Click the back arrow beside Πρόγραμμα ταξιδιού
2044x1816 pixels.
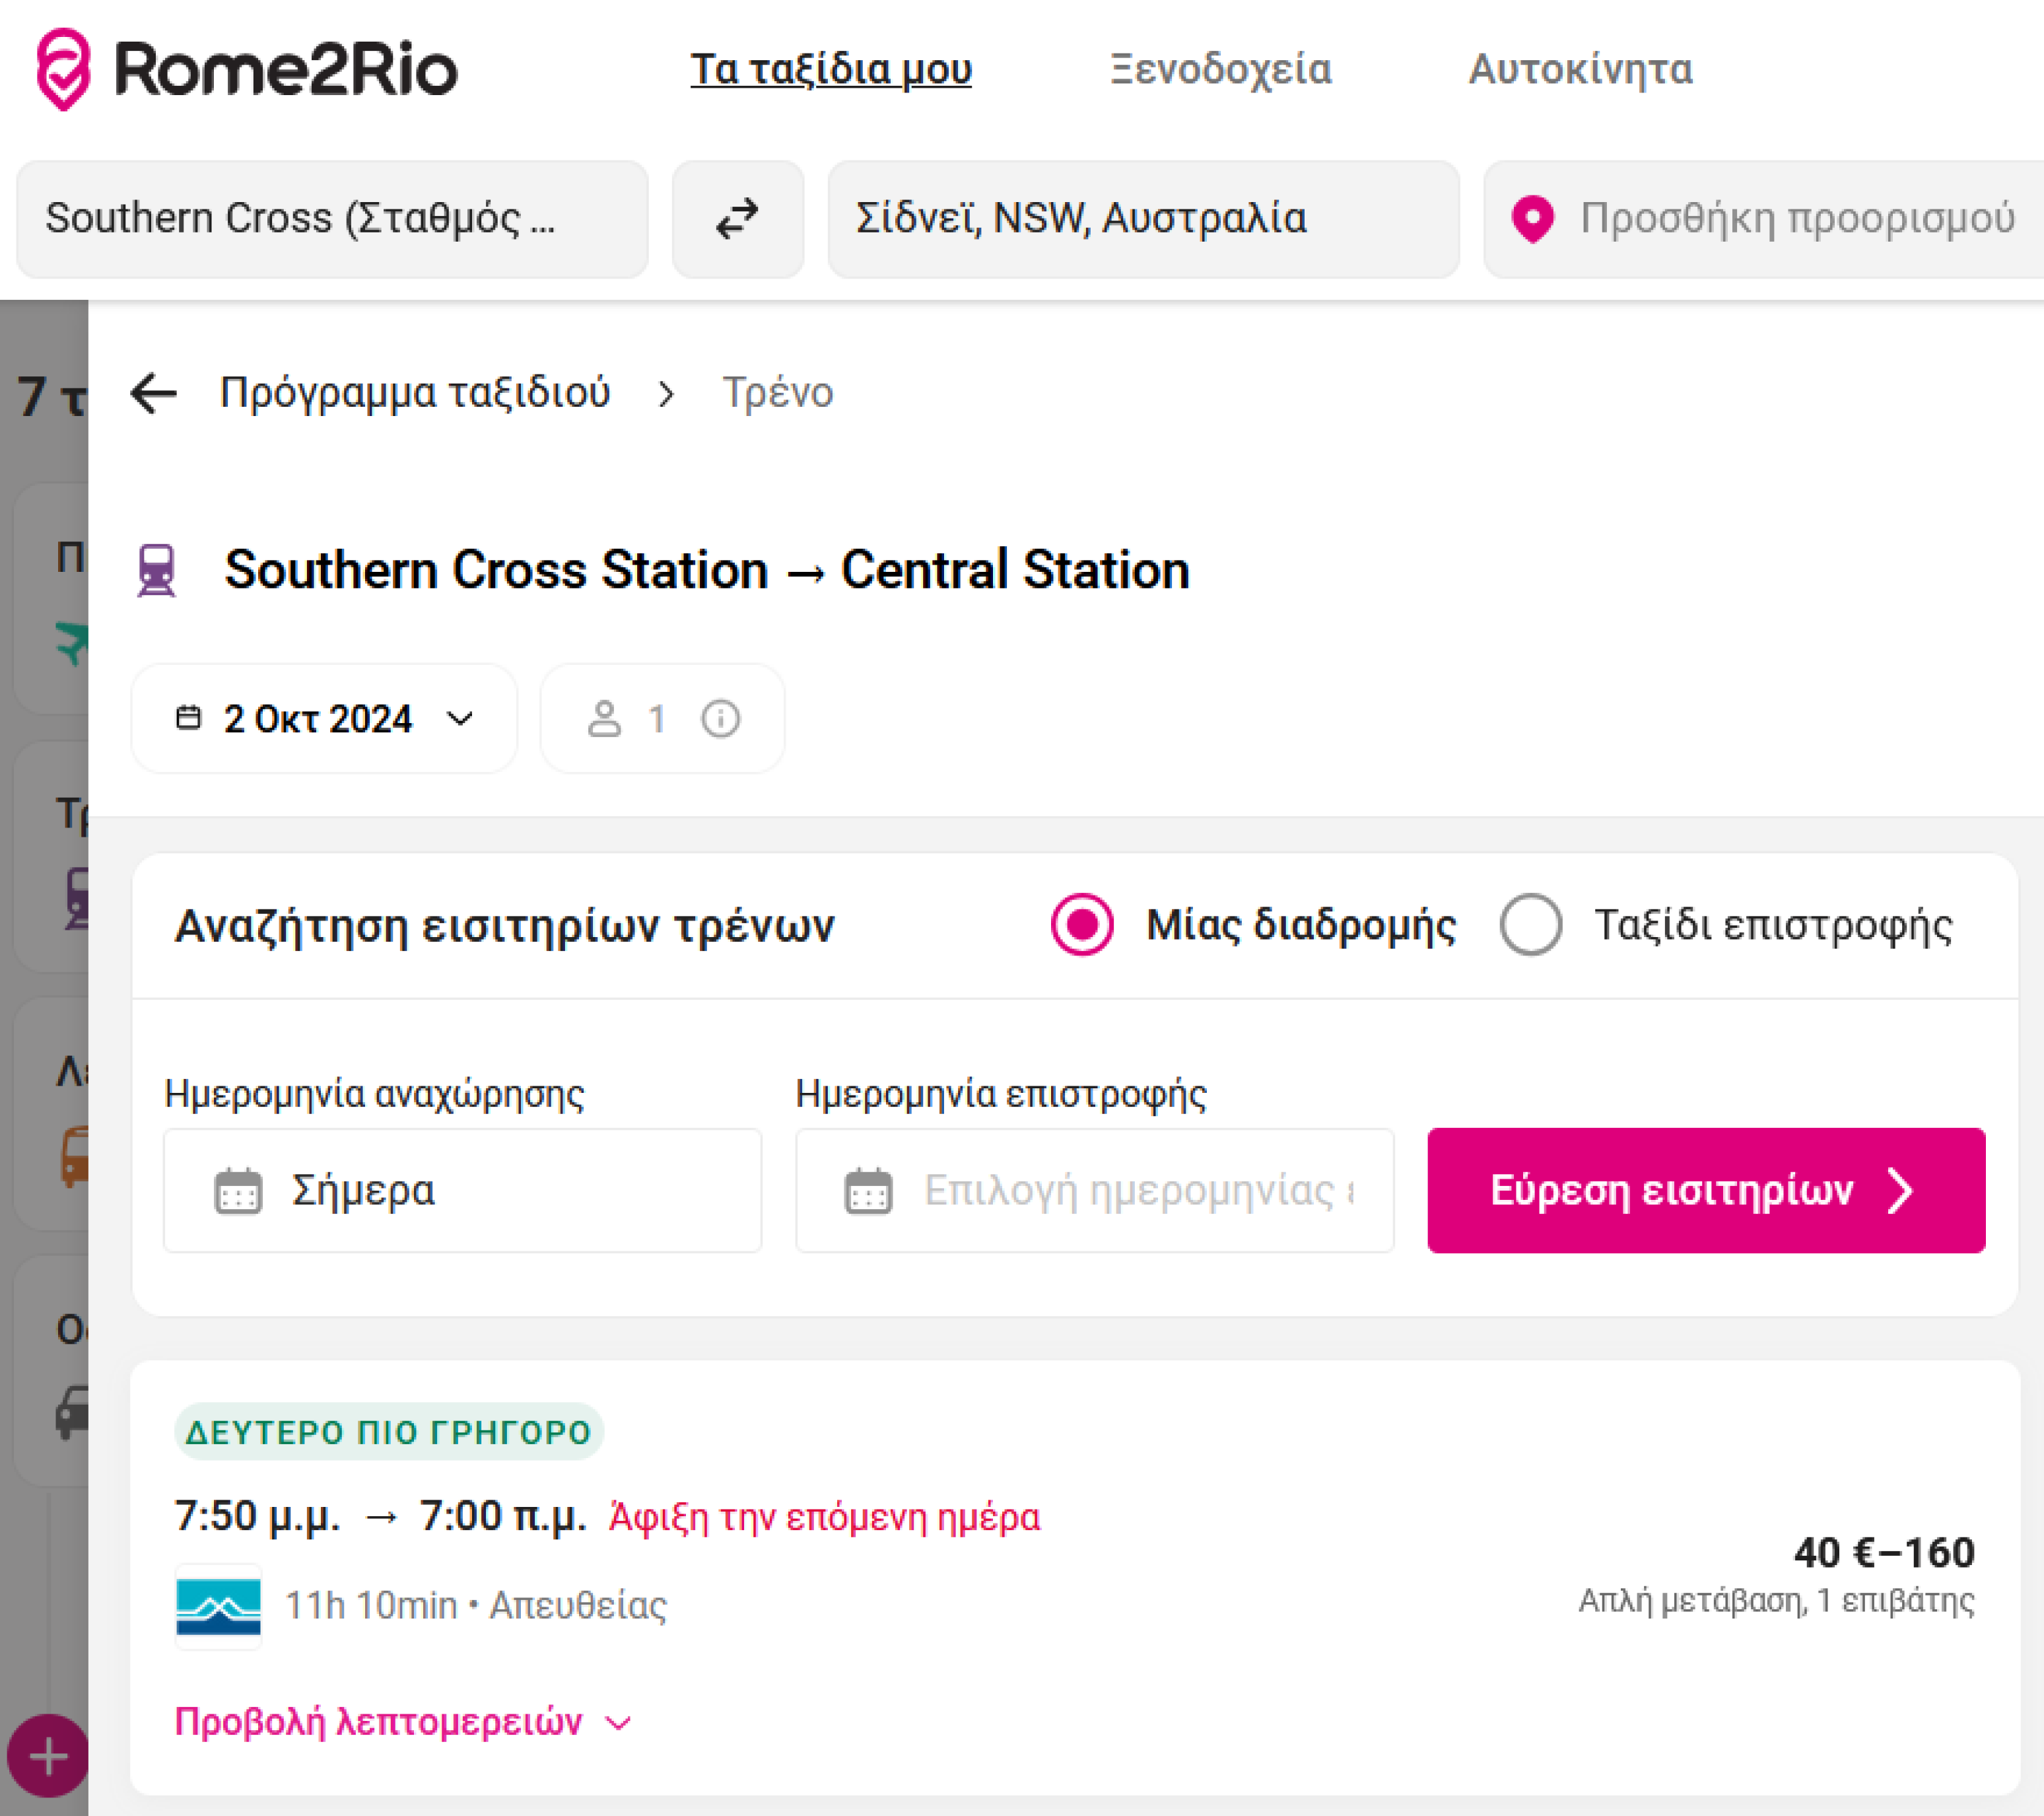coord(154,392)
